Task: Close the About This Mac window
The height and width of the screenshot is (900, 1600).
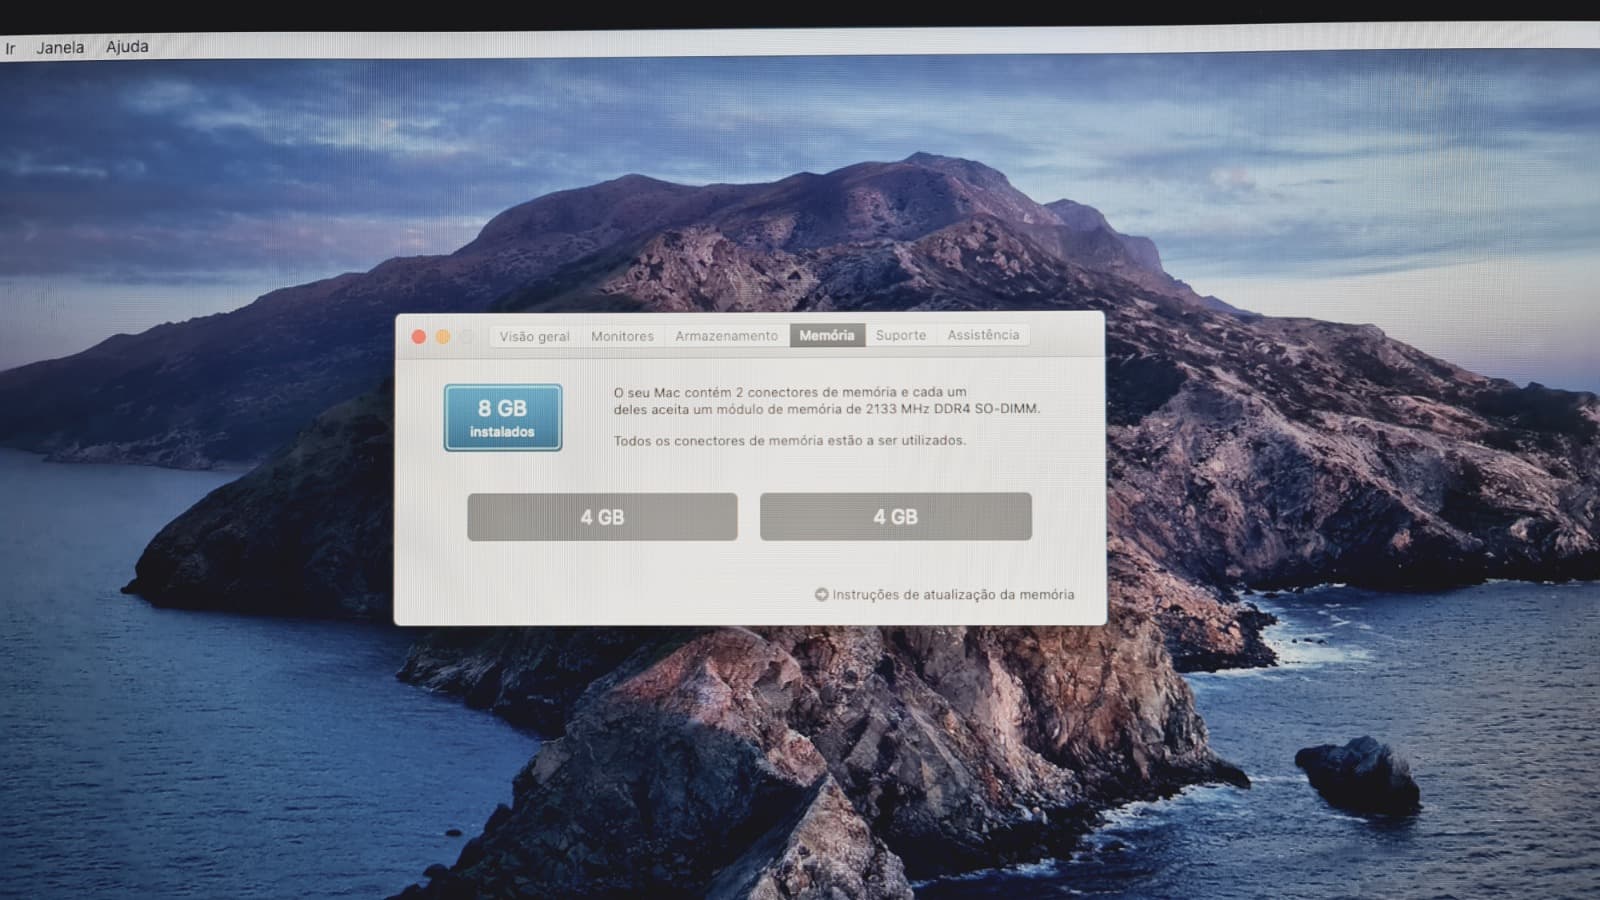Action: pyautogui.click(x=419, y=337)
